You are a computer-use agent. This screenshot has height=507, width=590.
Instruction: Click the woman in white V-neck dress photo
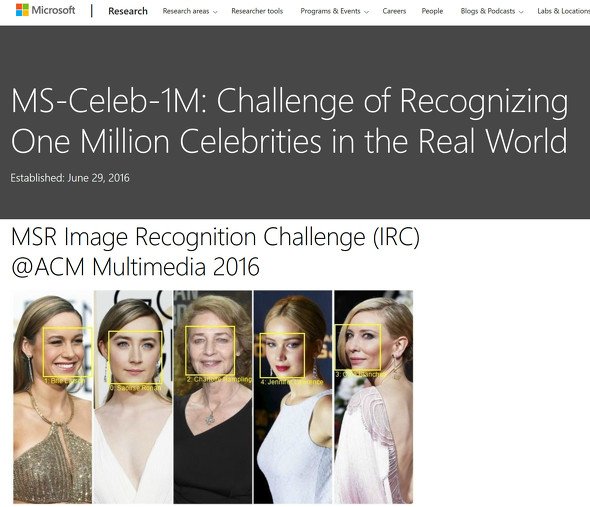(x=133, y=397)
